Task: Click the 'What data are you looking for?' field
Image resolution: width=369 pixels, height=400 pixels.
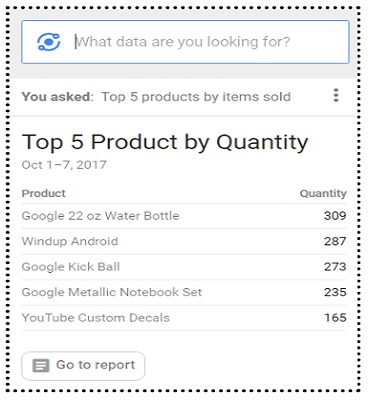Action: tap(185, 42)
